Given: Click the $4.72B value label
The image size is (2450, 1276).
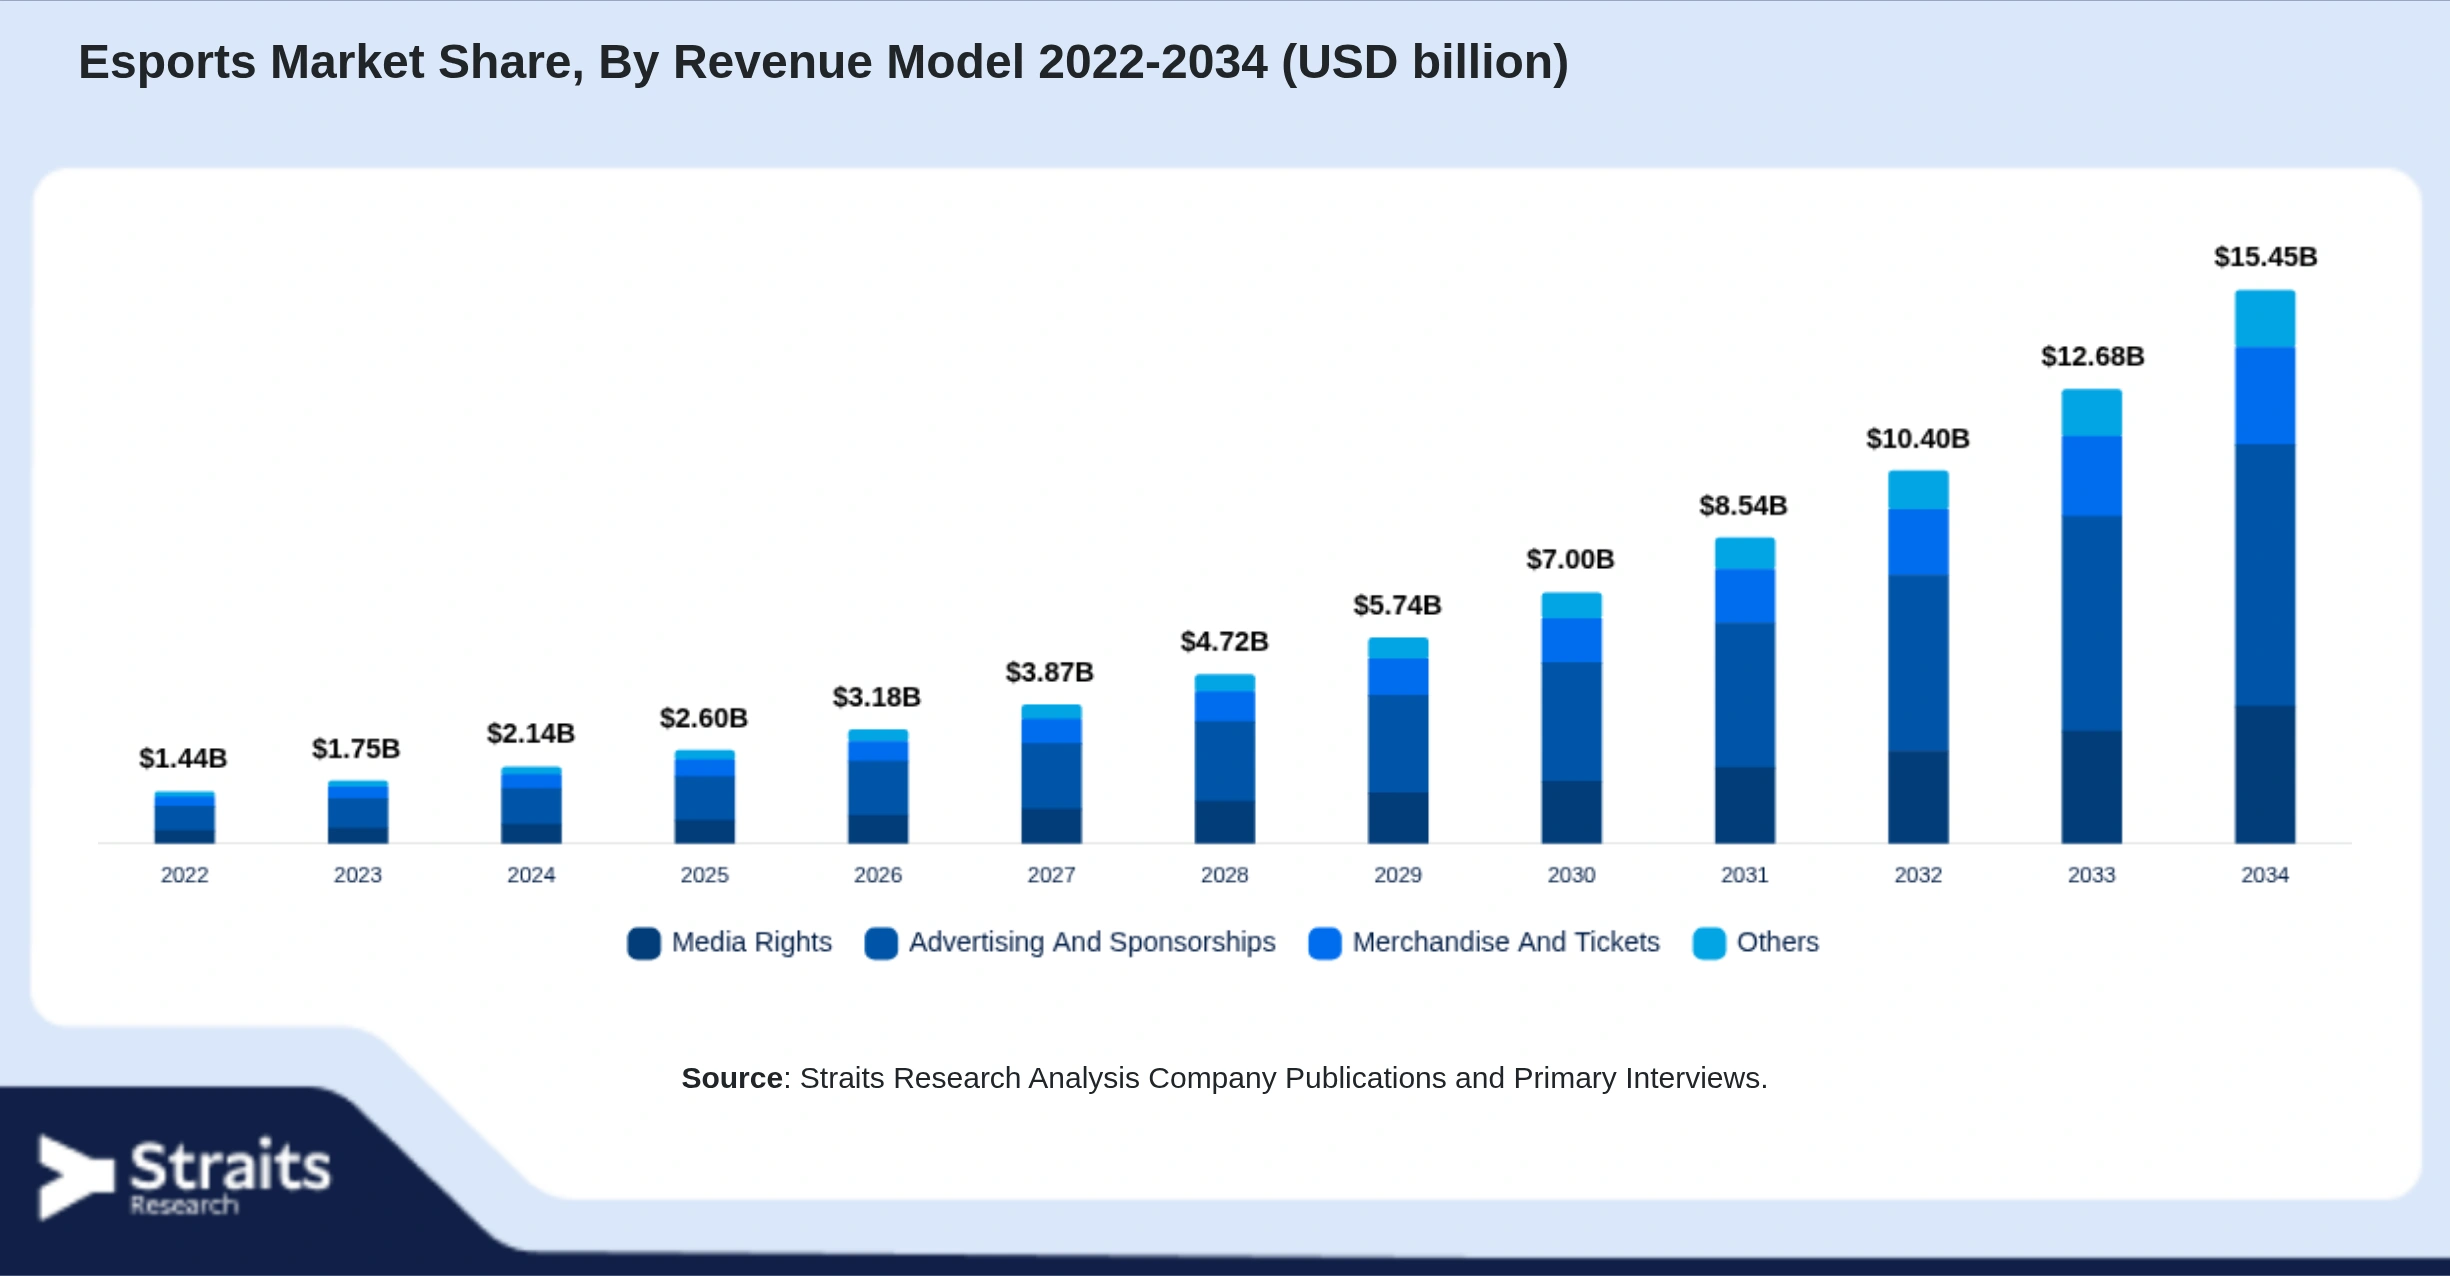Looking at the screenshot, I should tap(1225, 641).
